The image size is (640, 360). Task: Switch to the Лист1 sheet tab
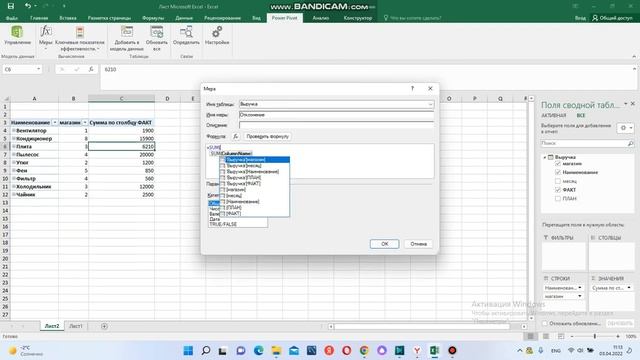coord(76,326)
